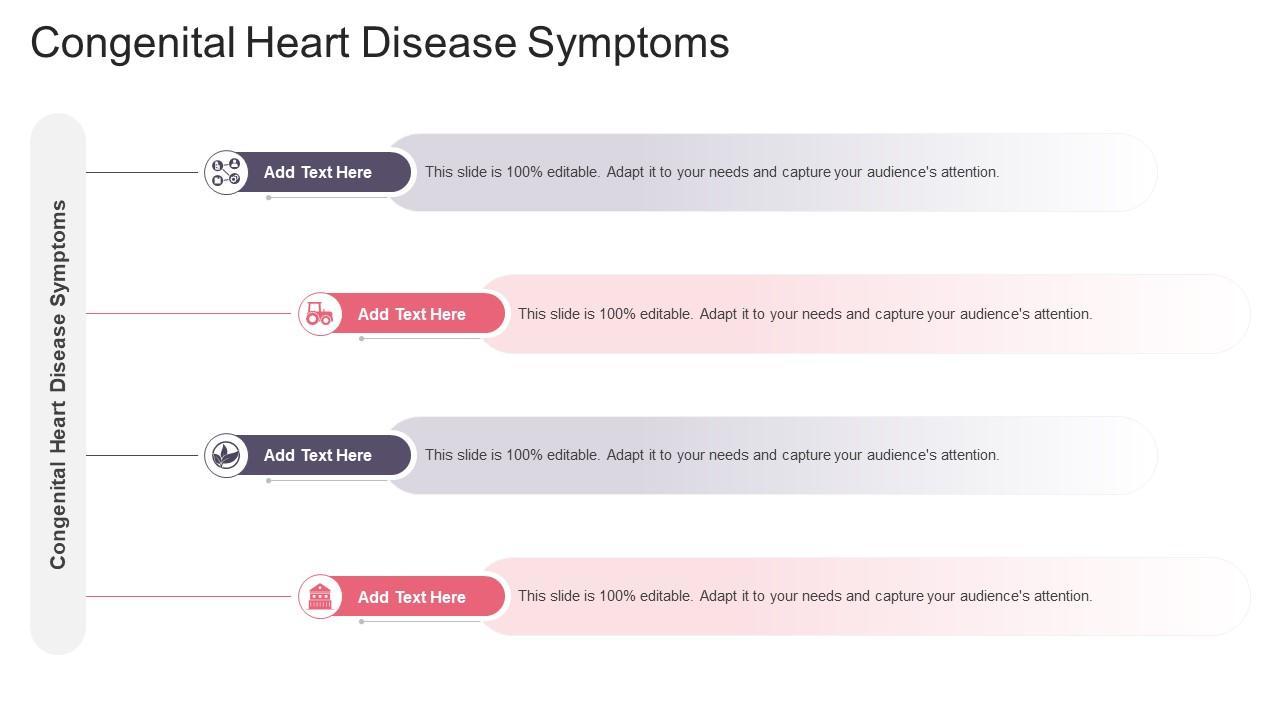Click thin underline below network row's label
The image size is (1280, 720).
[x=328, y=198]
